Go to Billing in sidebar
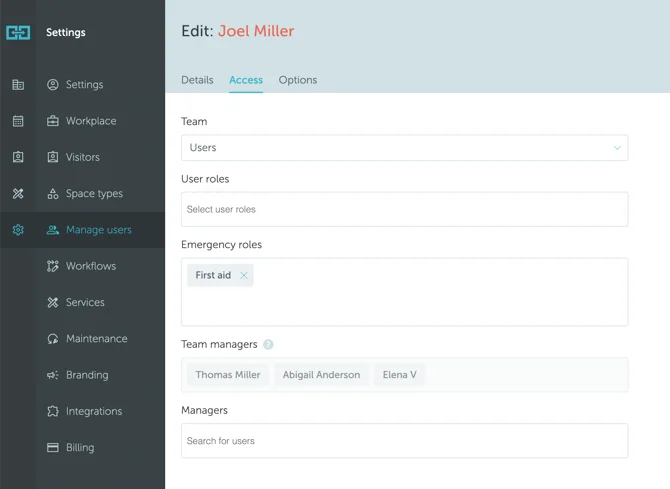This screenshot has width=670, height=489. coord(80,448)
